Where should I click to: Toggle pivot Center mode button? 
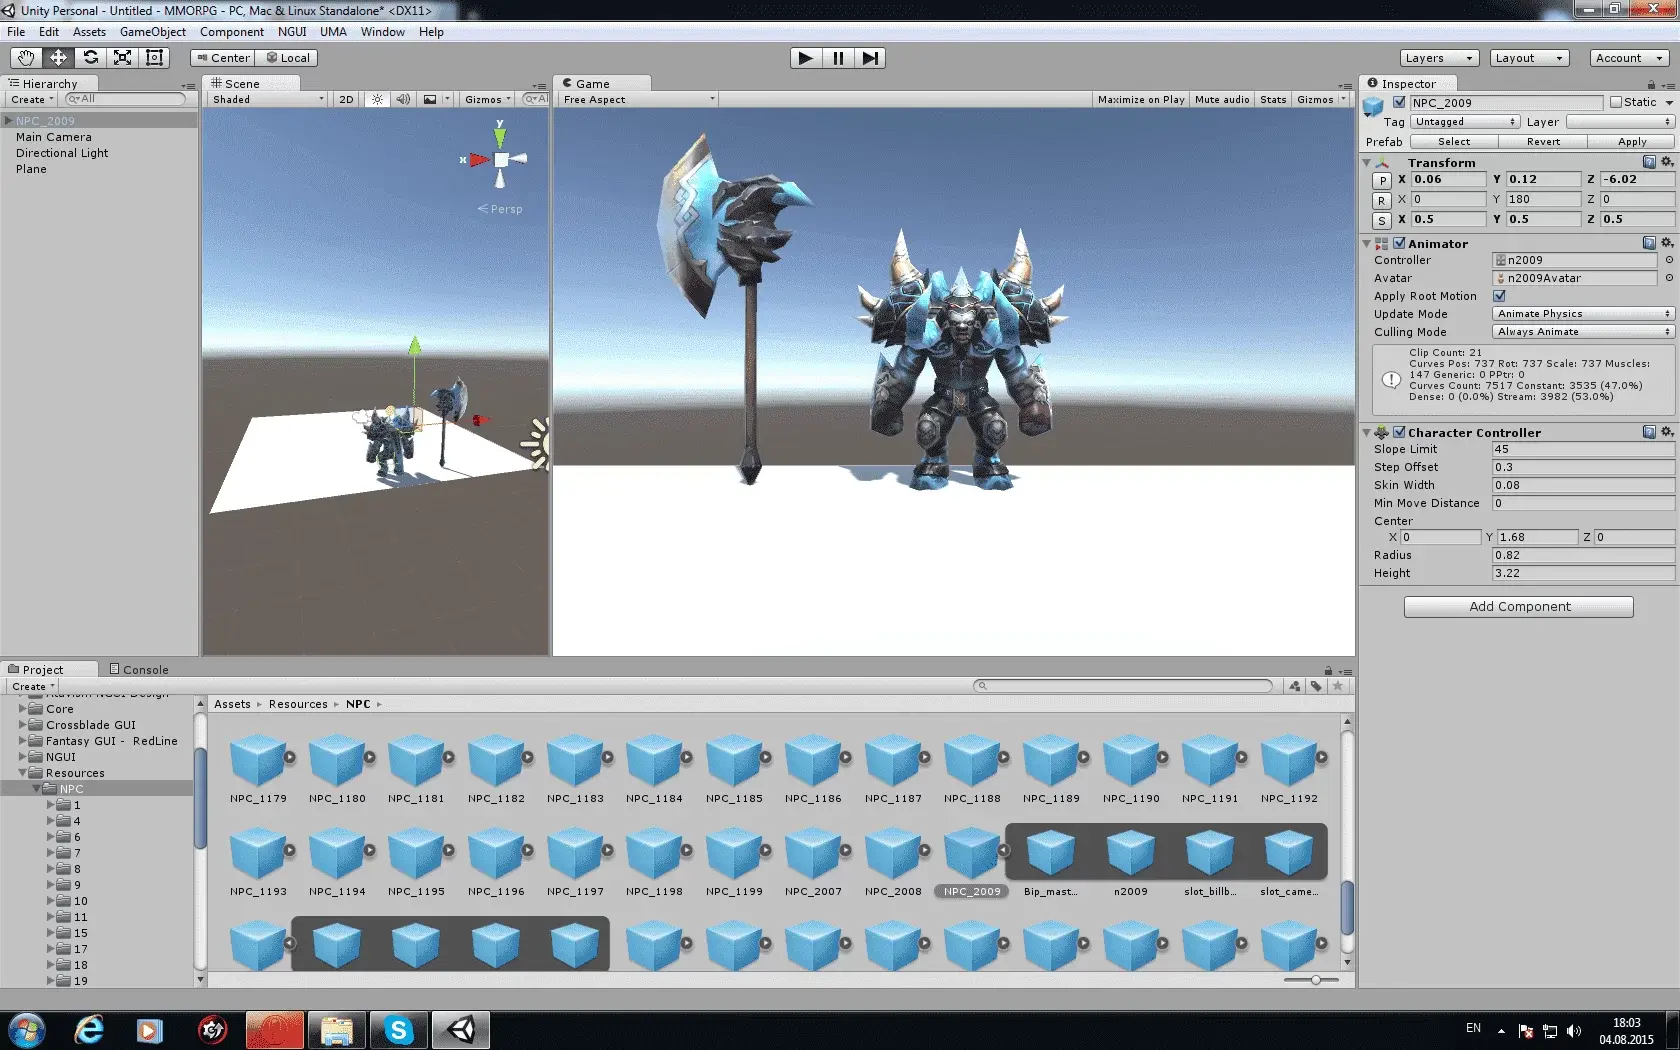(222, 58)
